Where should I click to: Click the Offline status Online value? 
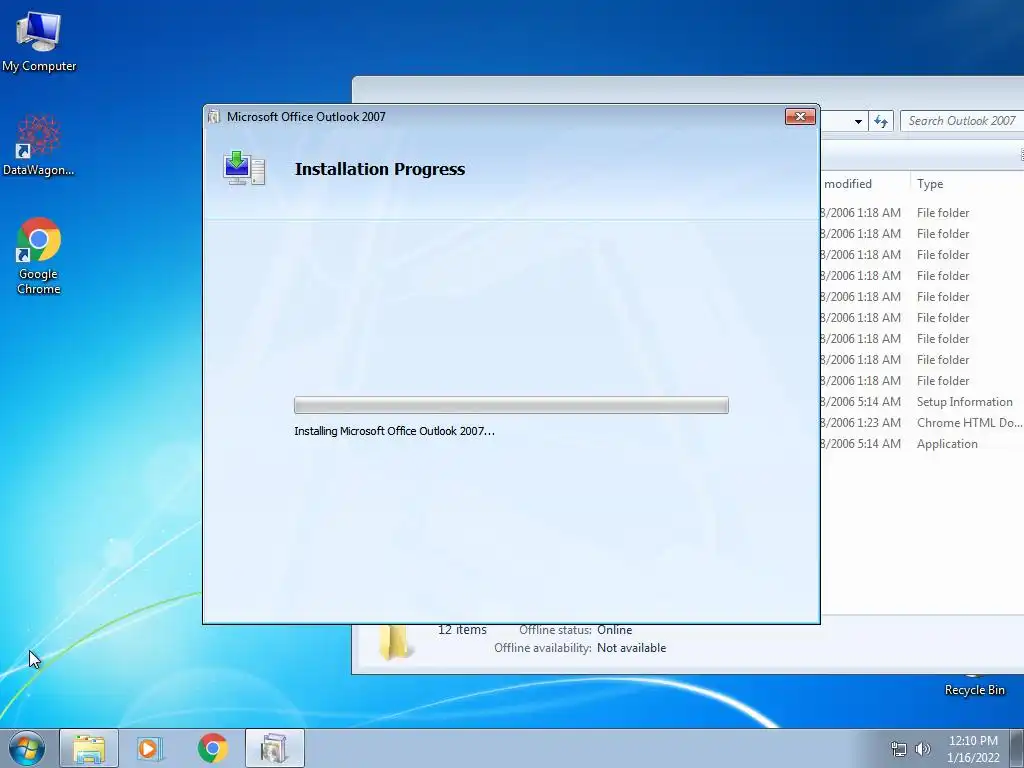click(x=615, y=630)
